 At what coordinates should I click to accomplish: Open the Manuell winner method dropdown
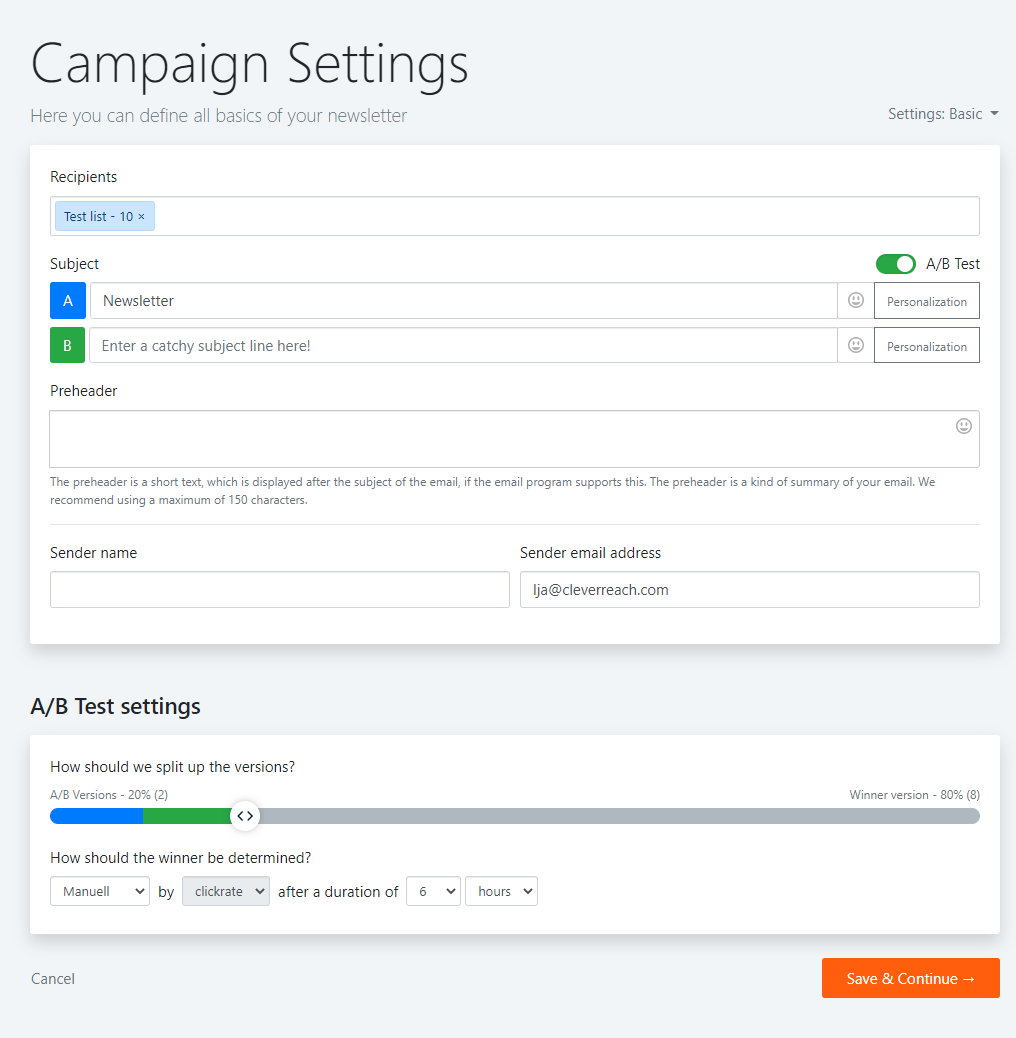100,892
